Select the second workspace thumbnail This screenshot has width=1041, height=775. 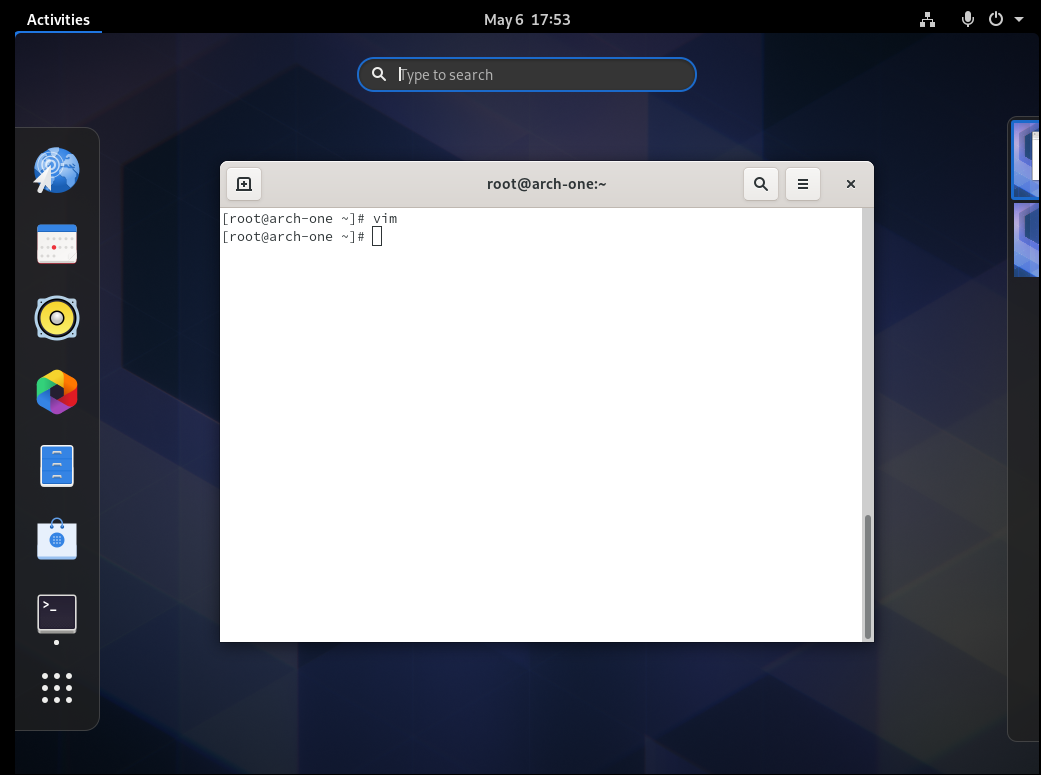coord(1026,240)
